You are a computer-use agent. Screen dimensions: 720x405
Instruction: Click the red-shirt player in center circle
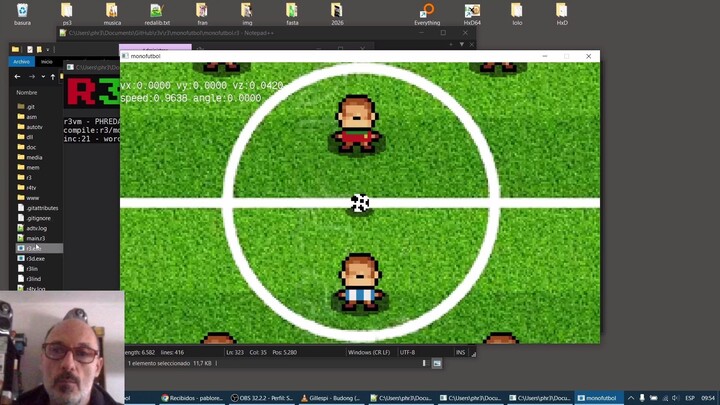point(357,123)
